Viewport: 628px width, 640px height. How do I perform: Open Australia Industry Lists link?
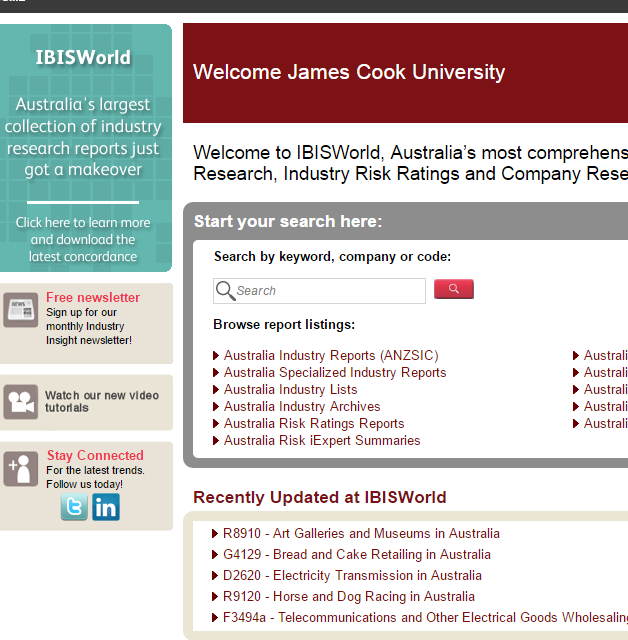tap(291, 390)
